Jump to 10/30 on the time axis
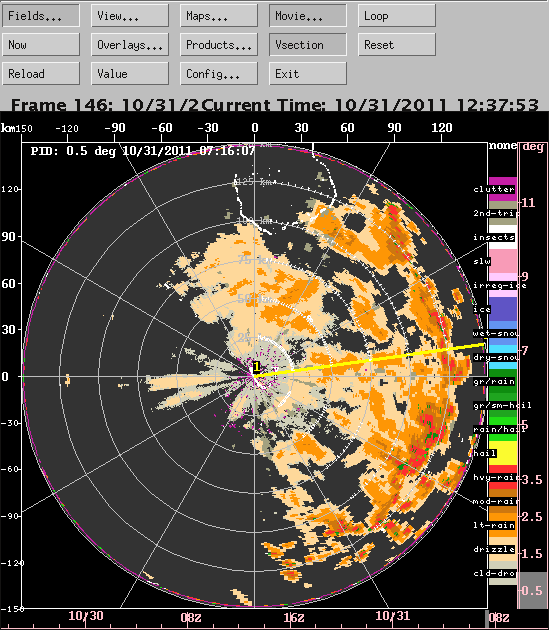The image size is (549, 630). click(x=86, y=616)
